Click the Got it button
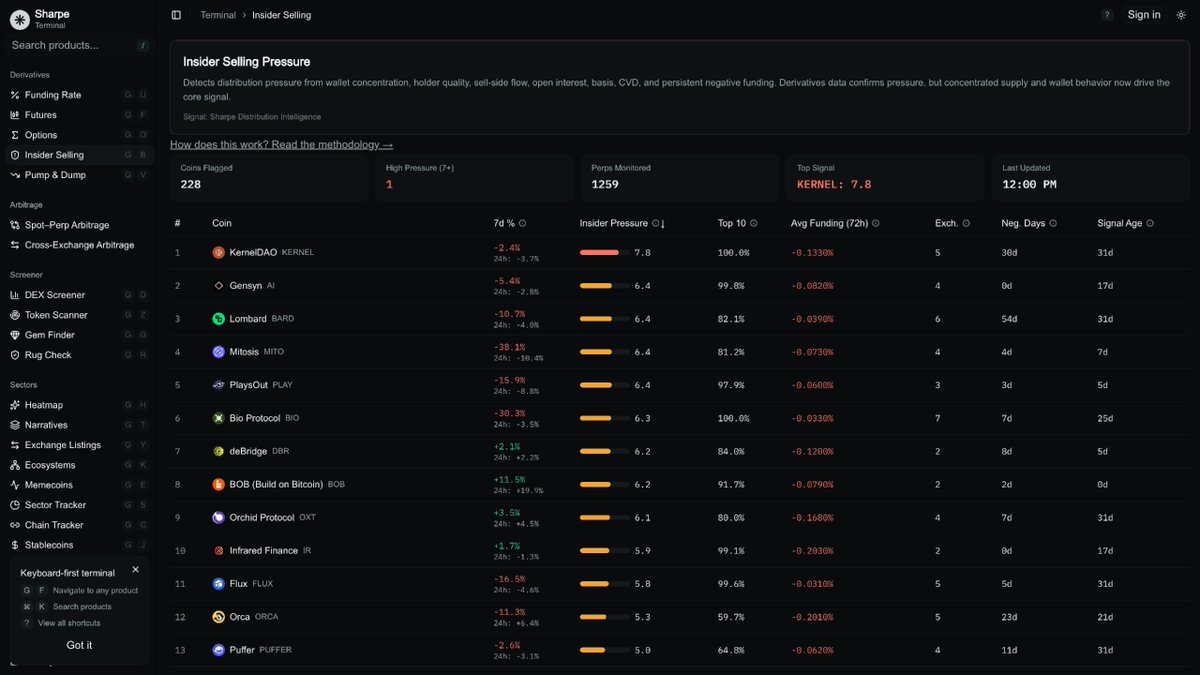This screenshot has width=1200, height=675. [79, 645]
